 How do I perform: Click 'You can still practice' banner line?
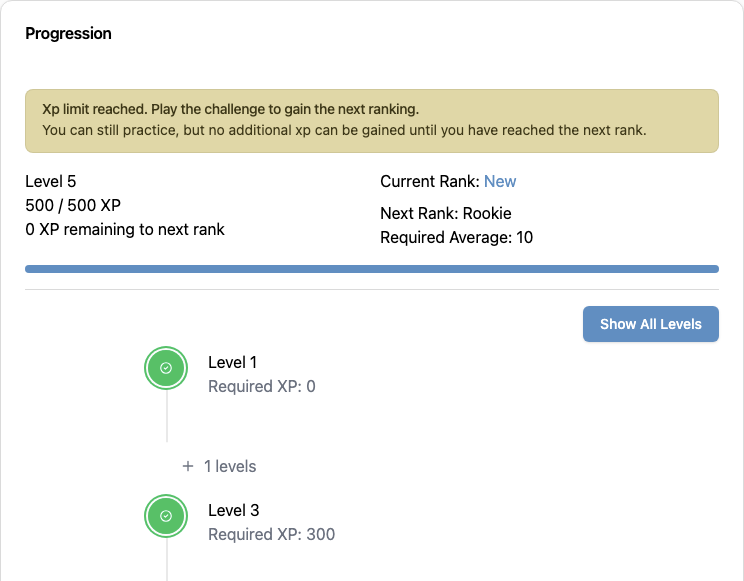coord(344,130)
